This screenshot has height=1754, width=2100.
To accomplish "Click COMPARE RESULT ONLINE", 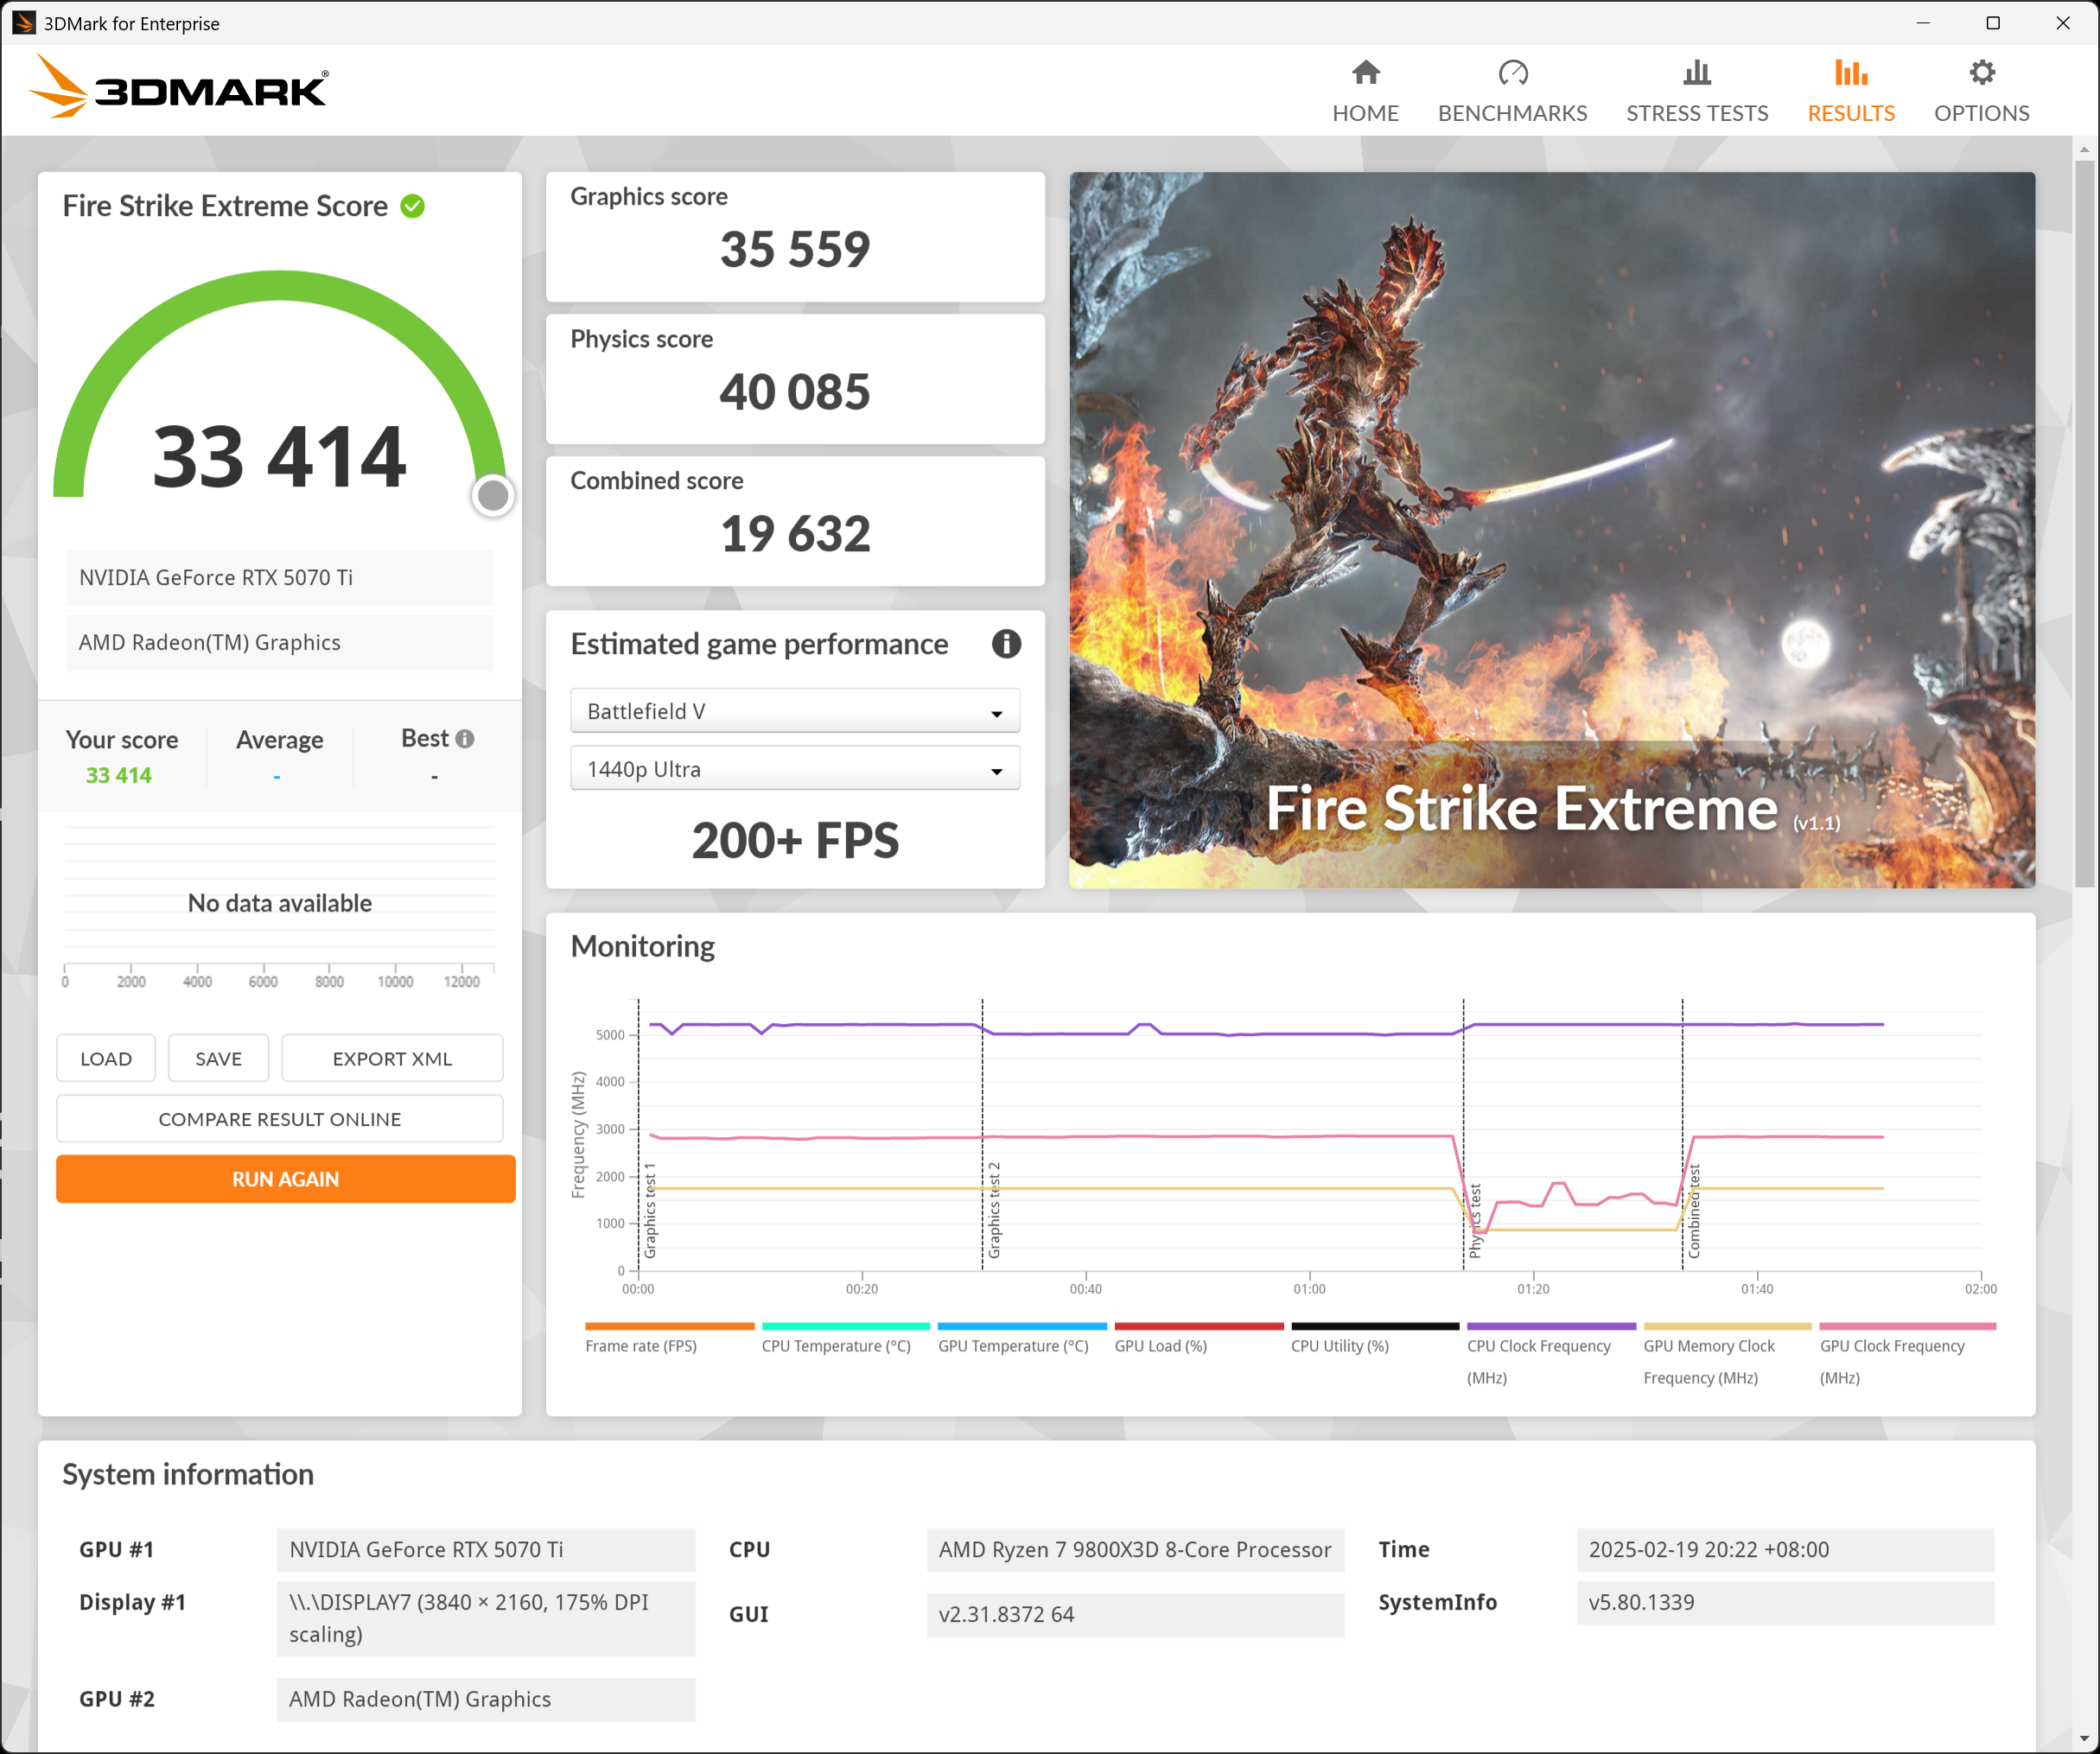I will (280, 1118).
